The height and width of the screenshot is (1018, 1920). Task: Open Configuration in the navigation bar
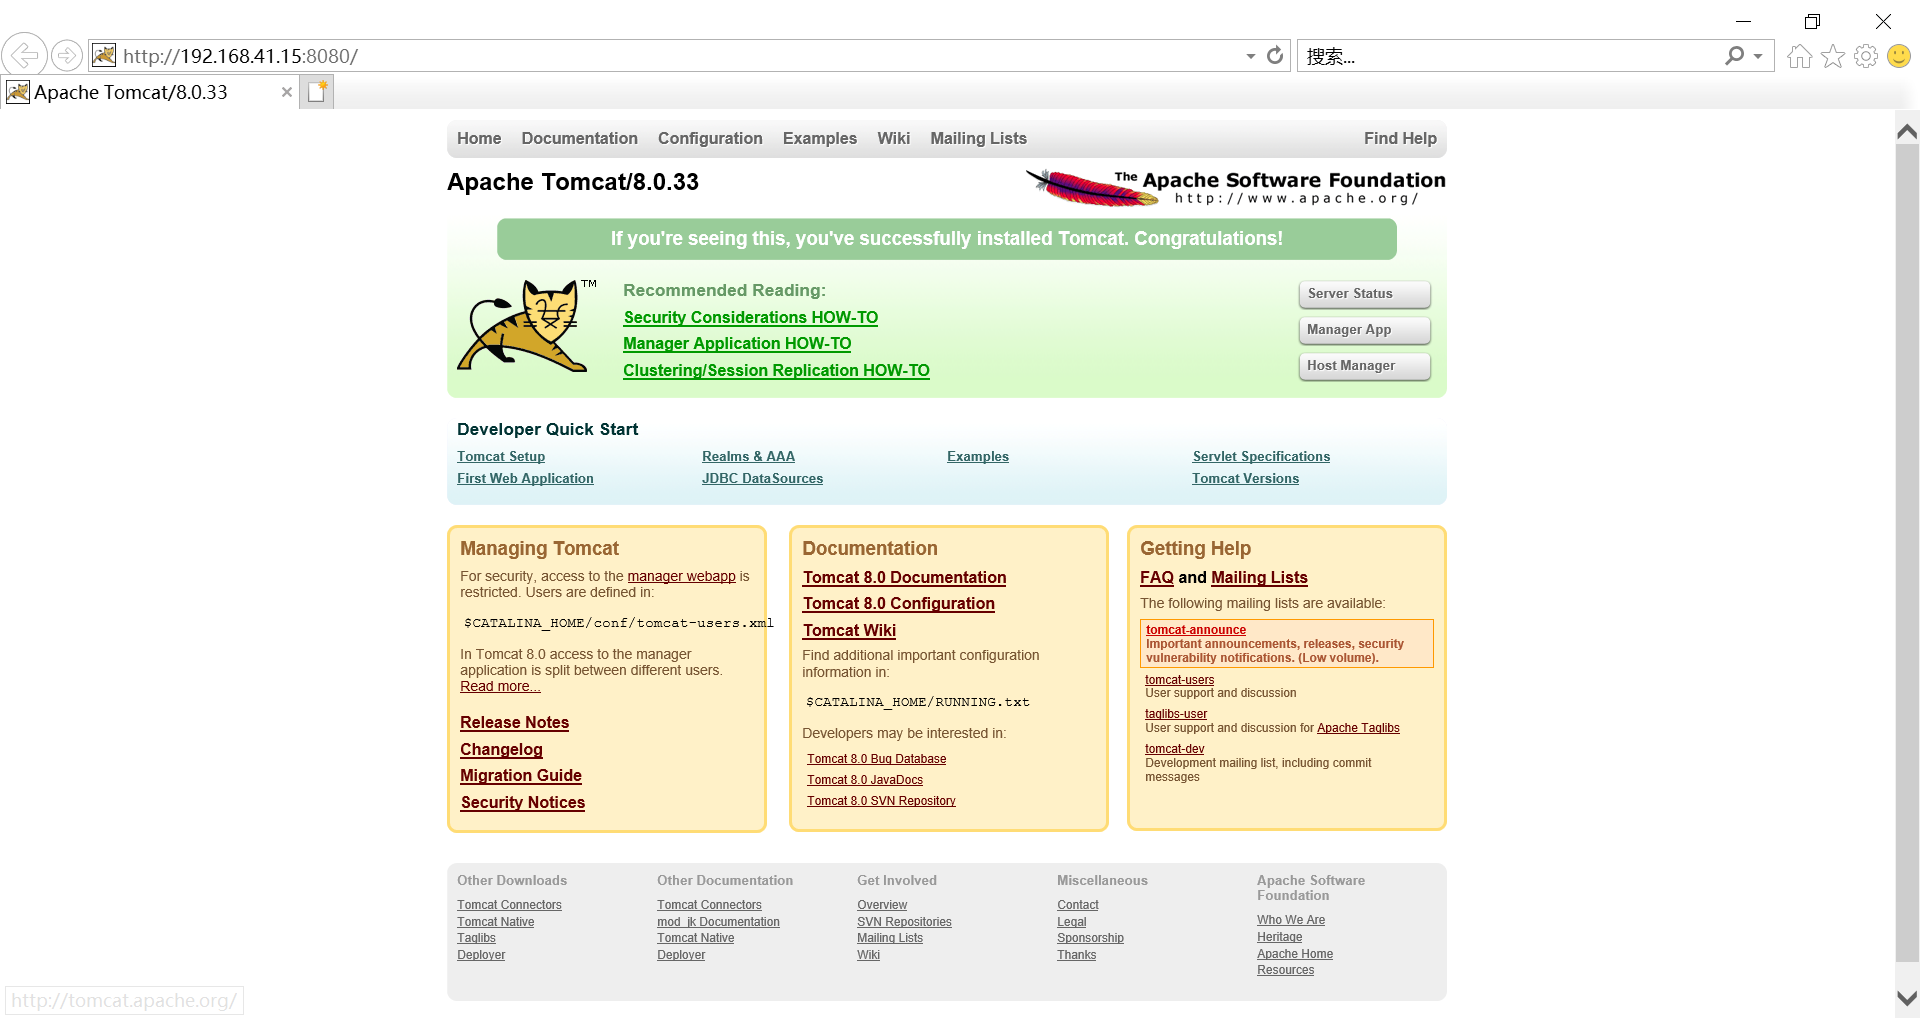(x=710, y=138)
